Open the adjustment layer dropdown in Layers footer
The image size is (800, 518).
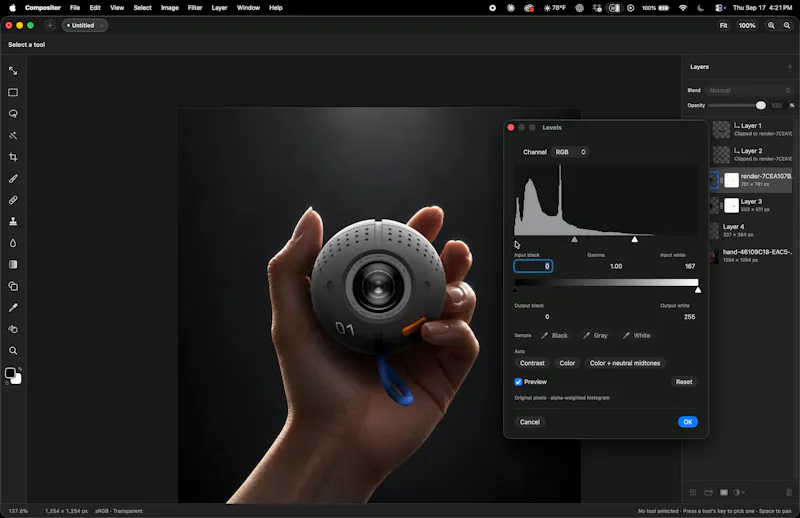[739, 492]
